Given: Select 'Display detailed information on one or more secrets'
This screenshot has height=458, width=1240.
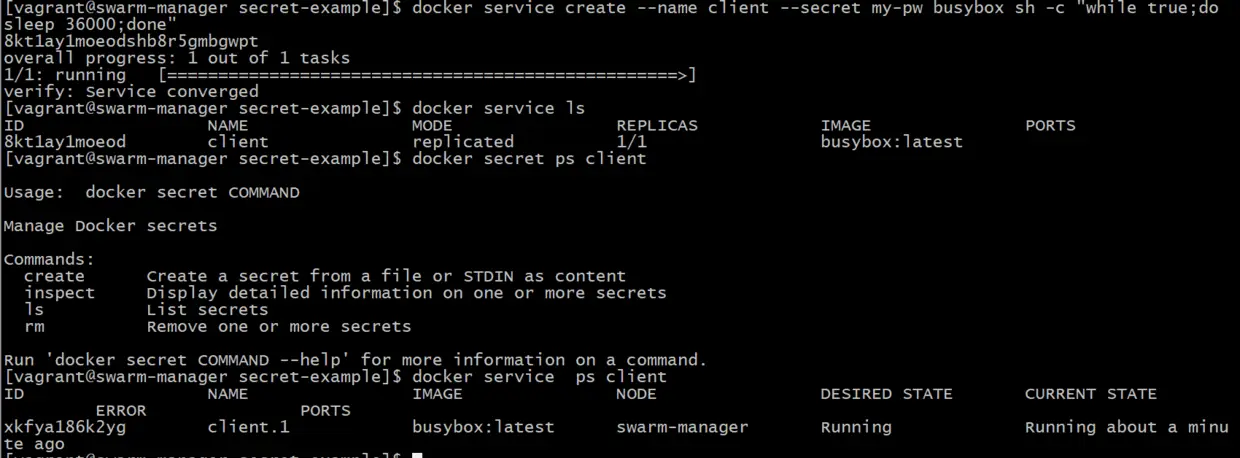Looking at the screenshot, I should [406, 293].
